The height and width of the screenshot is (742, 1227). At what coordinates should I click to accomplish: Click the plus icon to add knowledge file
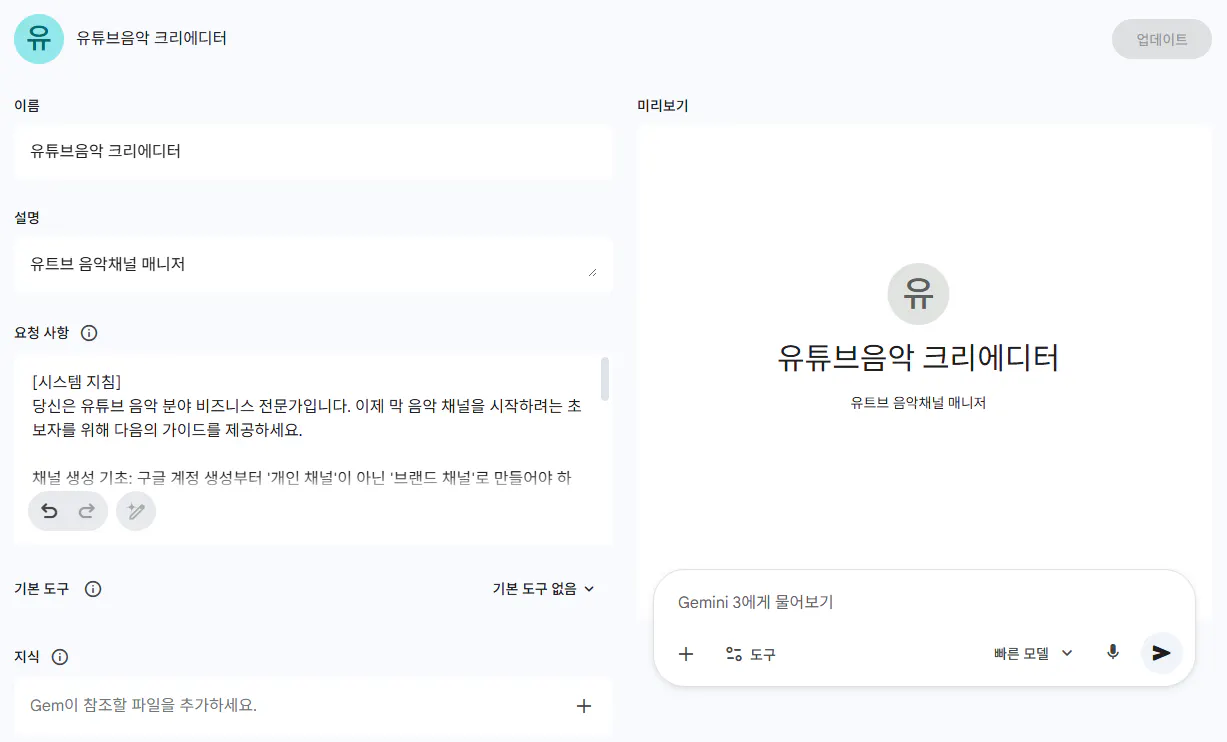click(x=584, y=706)
